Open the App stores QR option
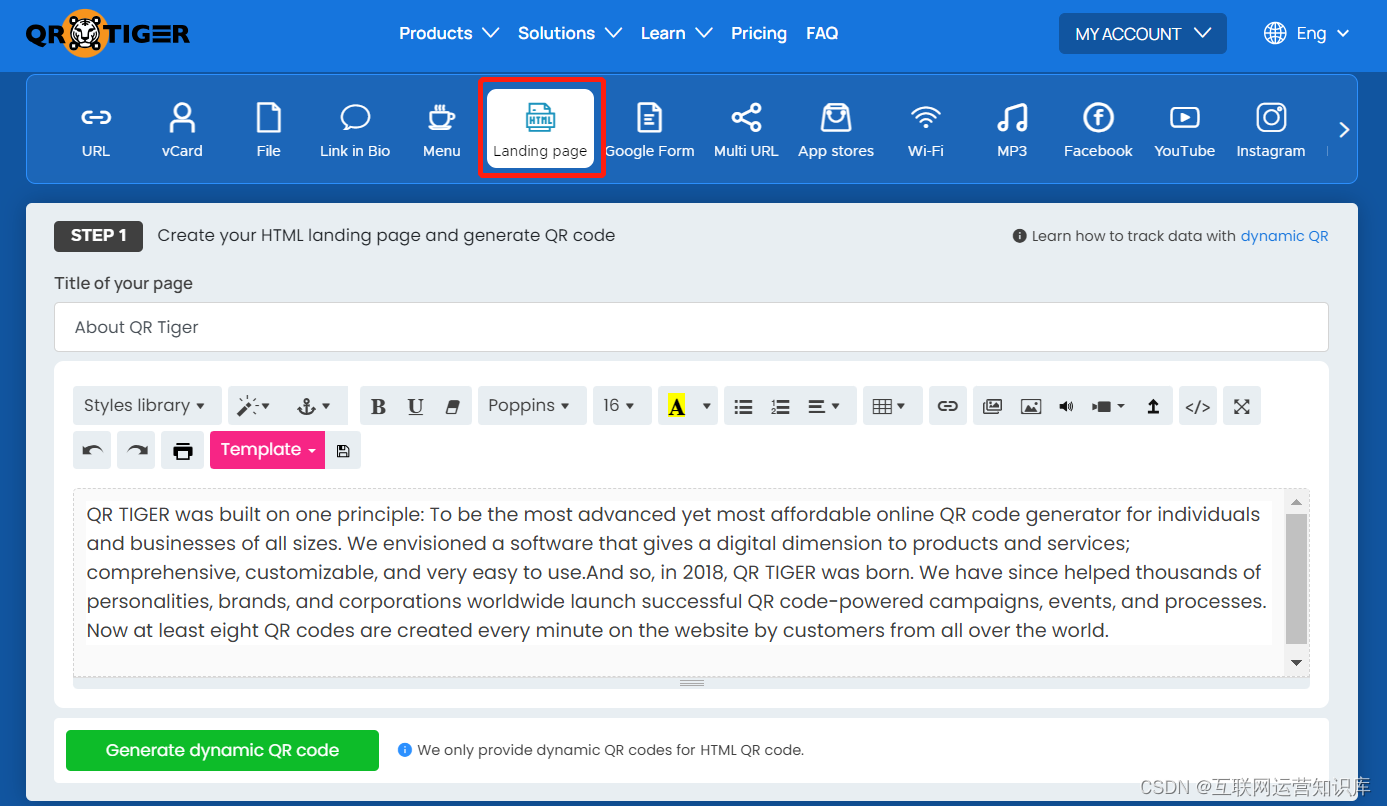Image resolution: width=1387 pixels, height=806 pixels. coord(836,130)
